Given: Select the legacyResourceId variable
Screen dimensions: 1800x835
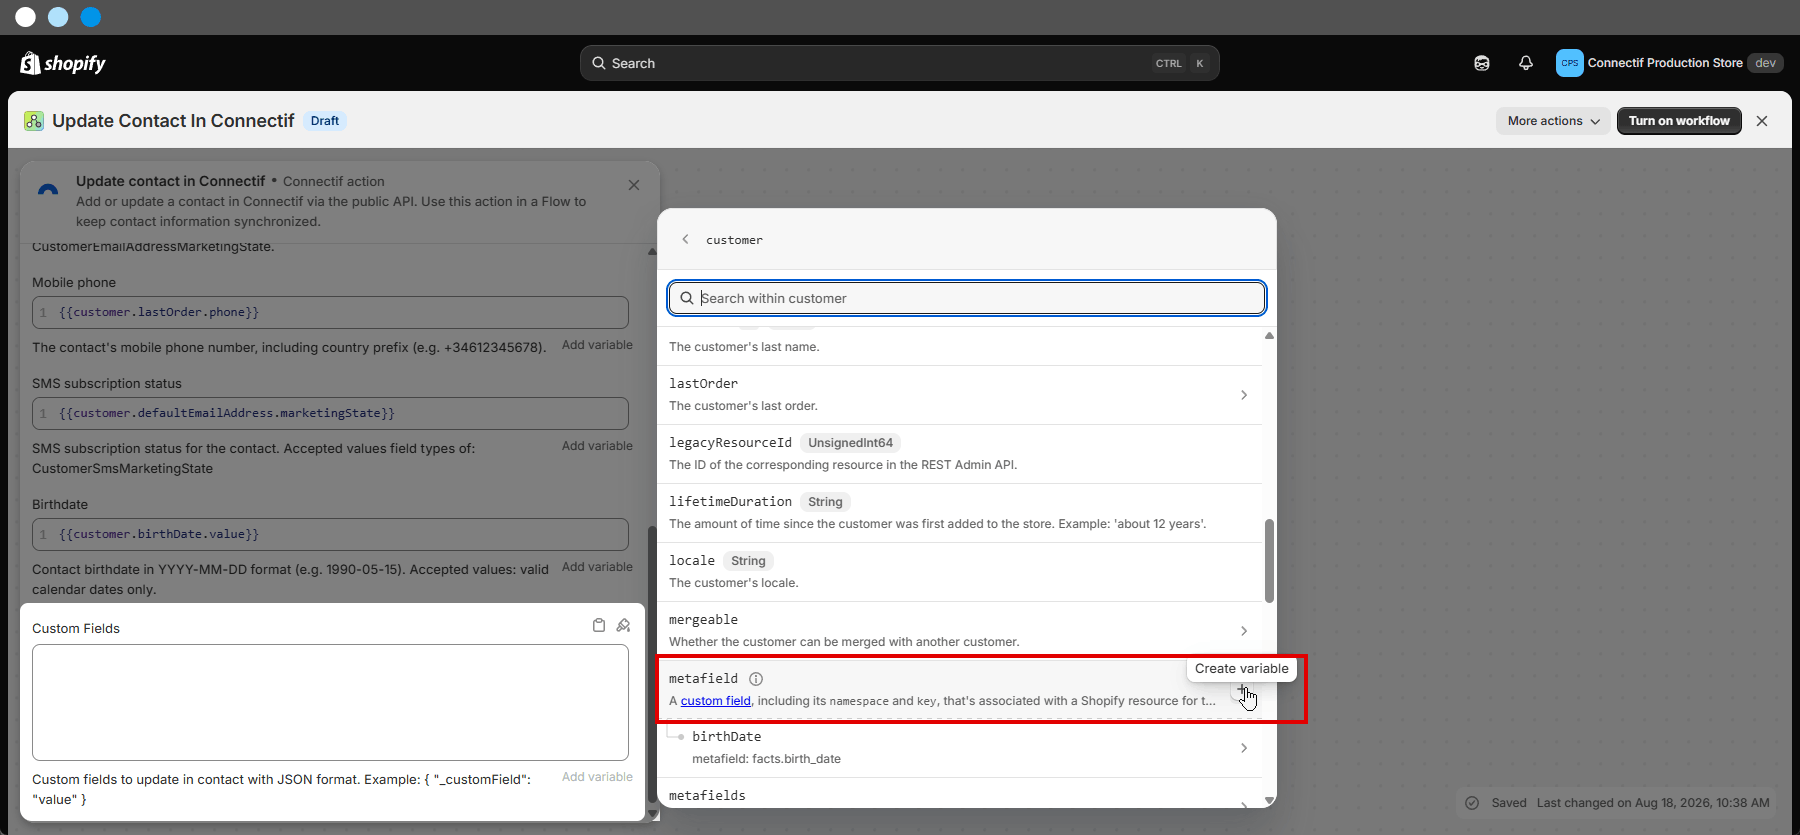Looking at the screenshot, I should click(x=960, y=454).
